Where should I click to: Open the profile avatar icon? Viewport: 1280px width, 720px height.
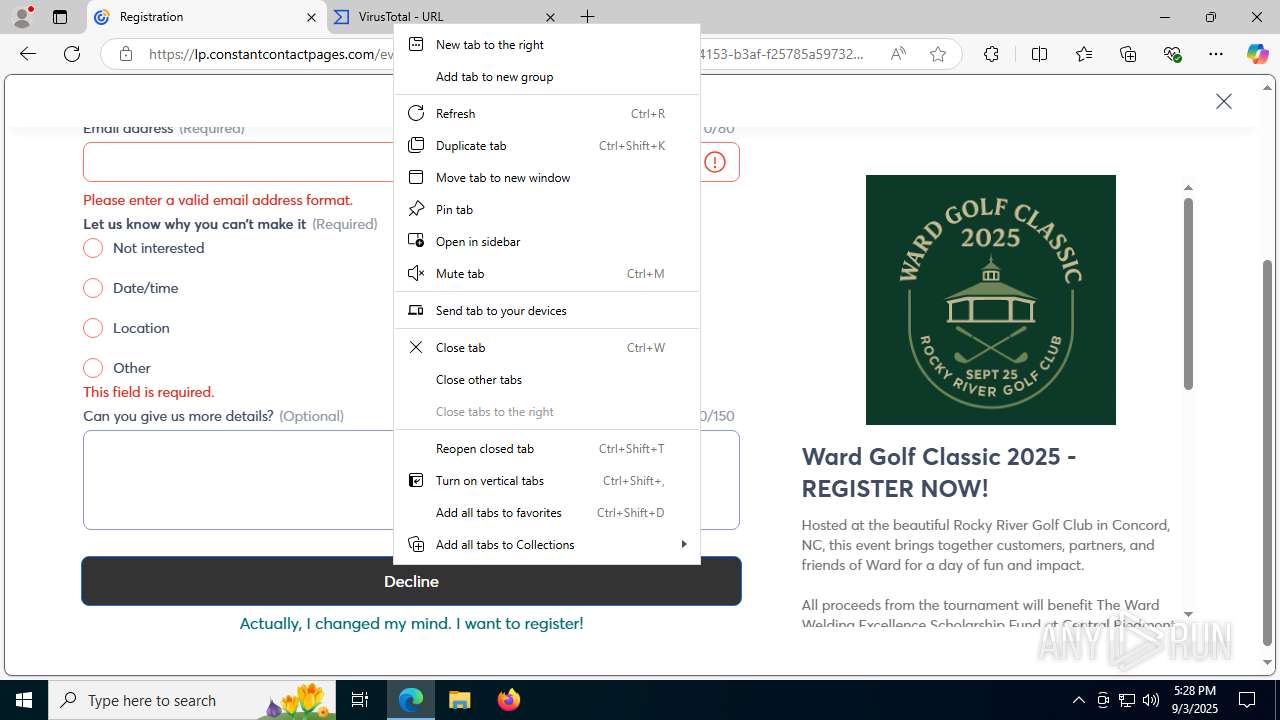click(x=22, y=17)
